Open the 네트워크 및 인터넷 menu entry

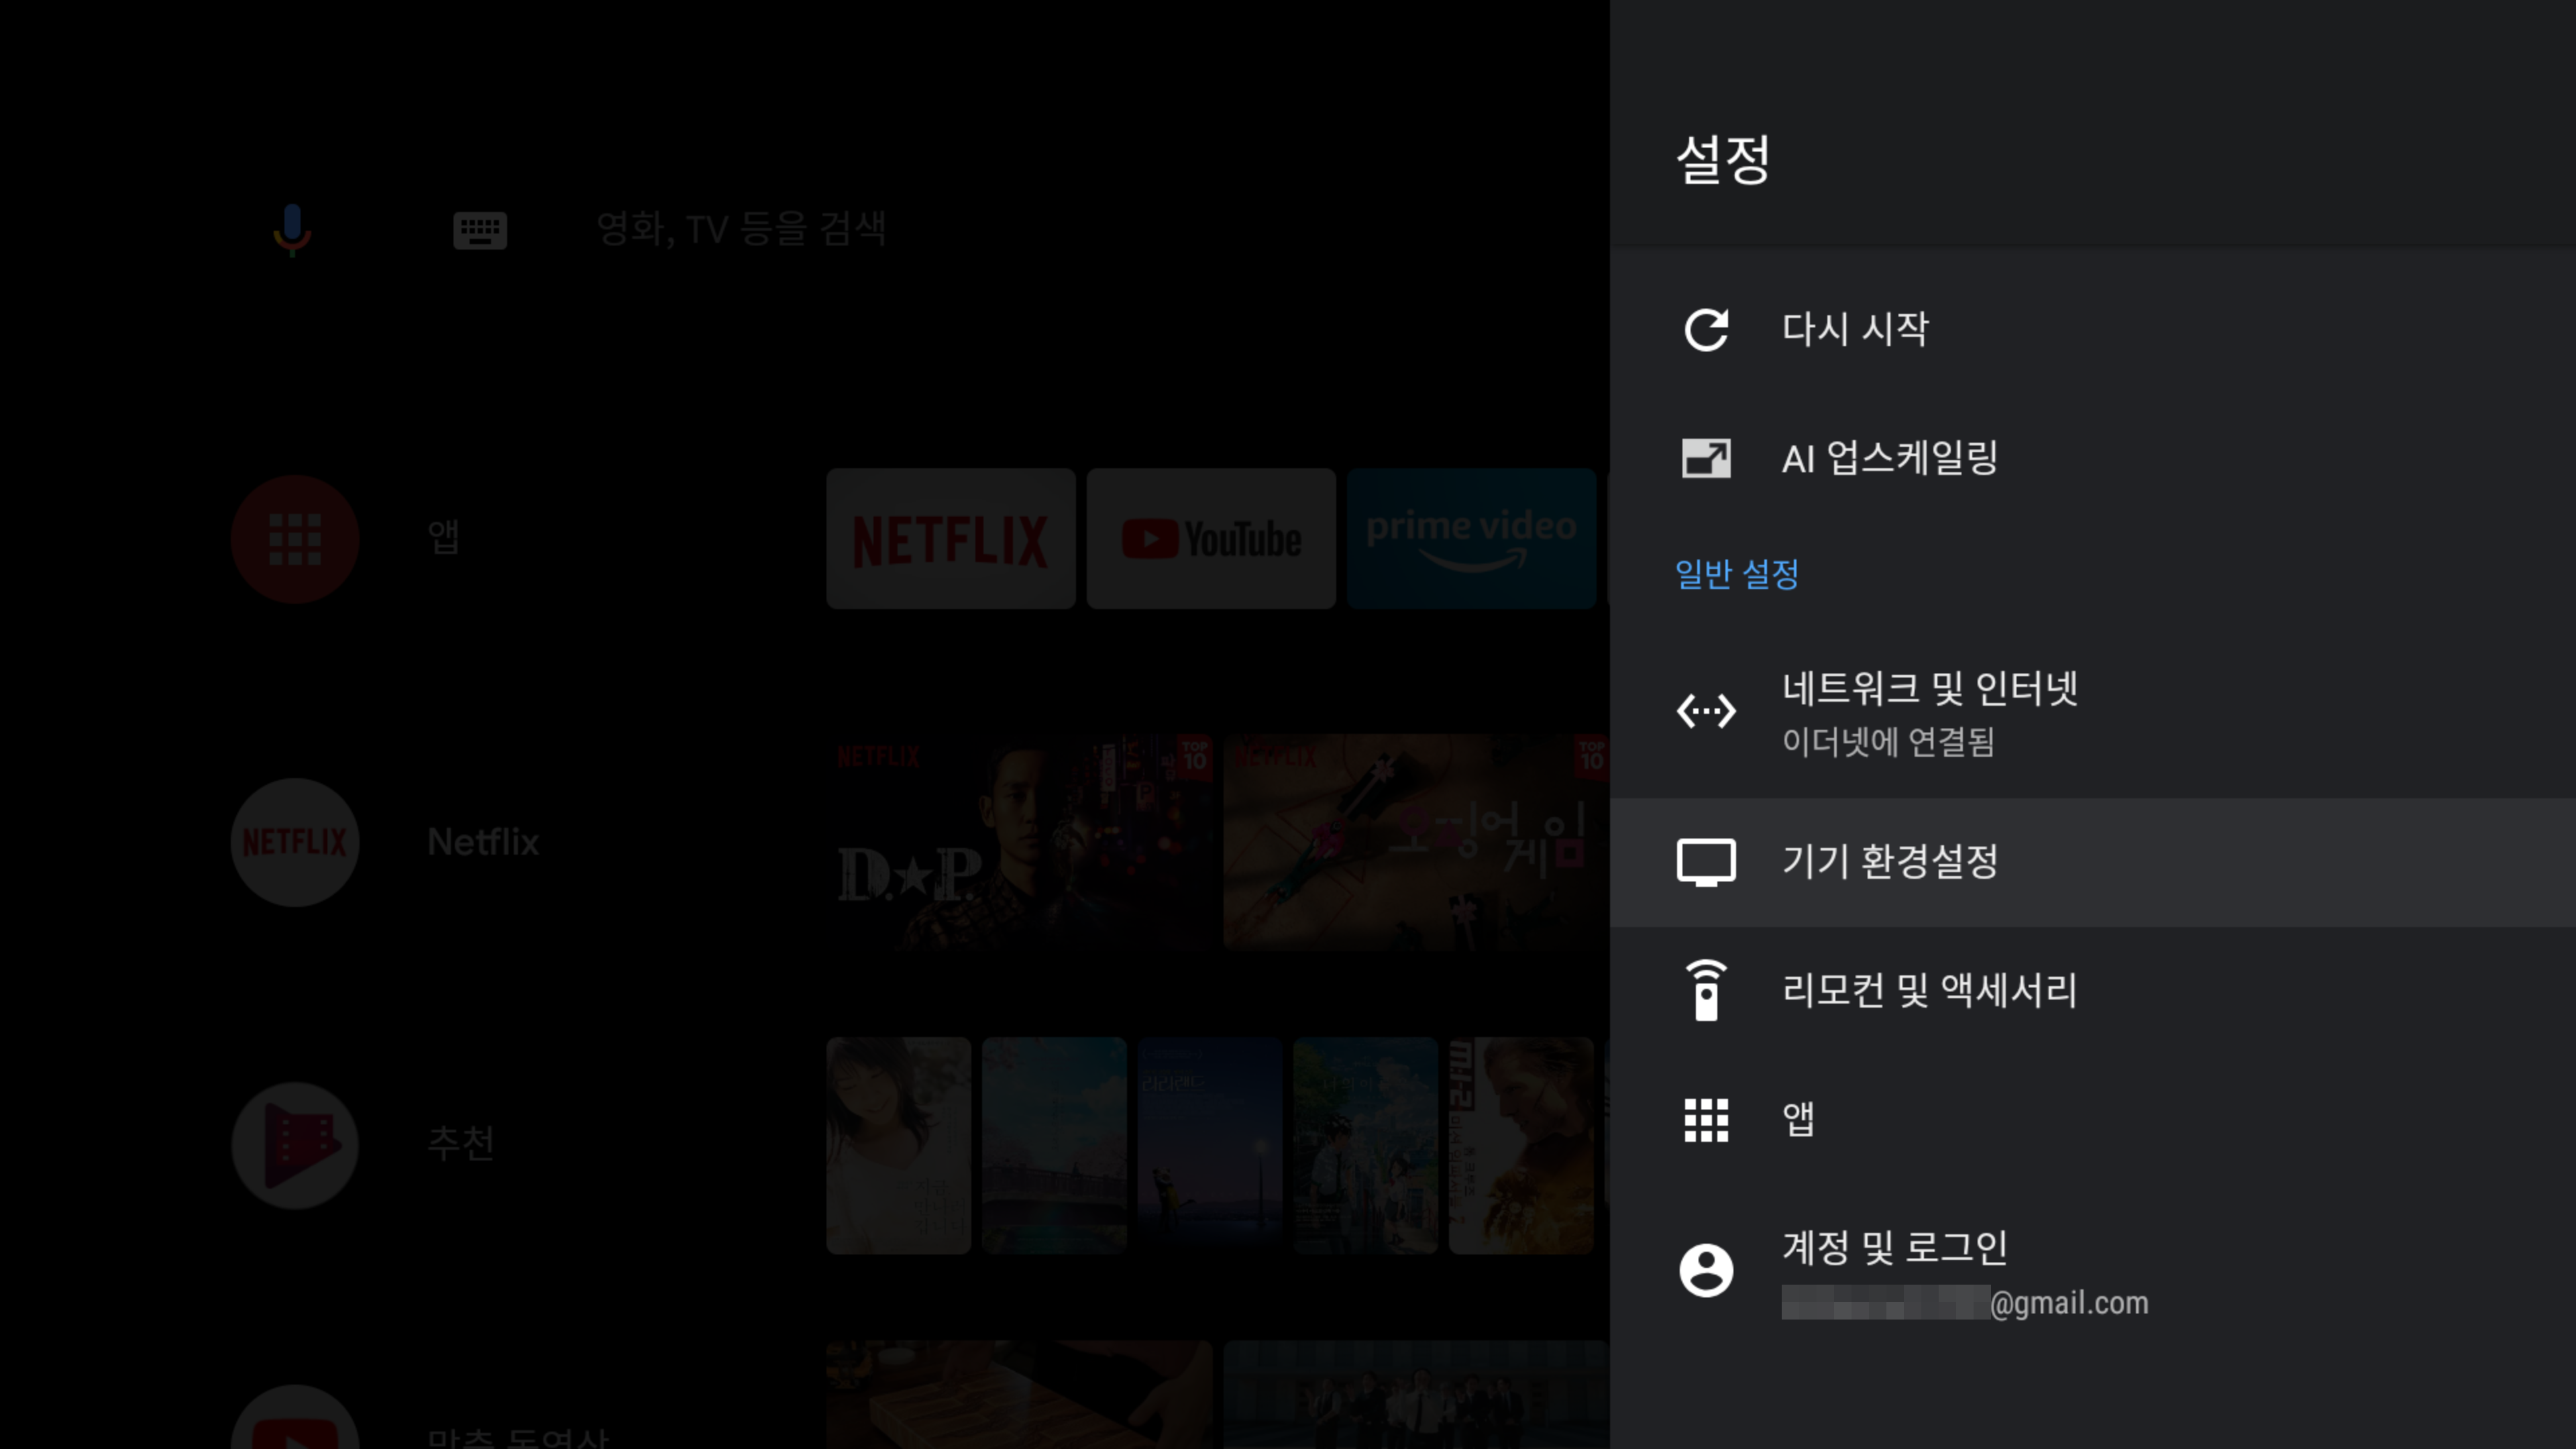click(x=1929, y=689)
